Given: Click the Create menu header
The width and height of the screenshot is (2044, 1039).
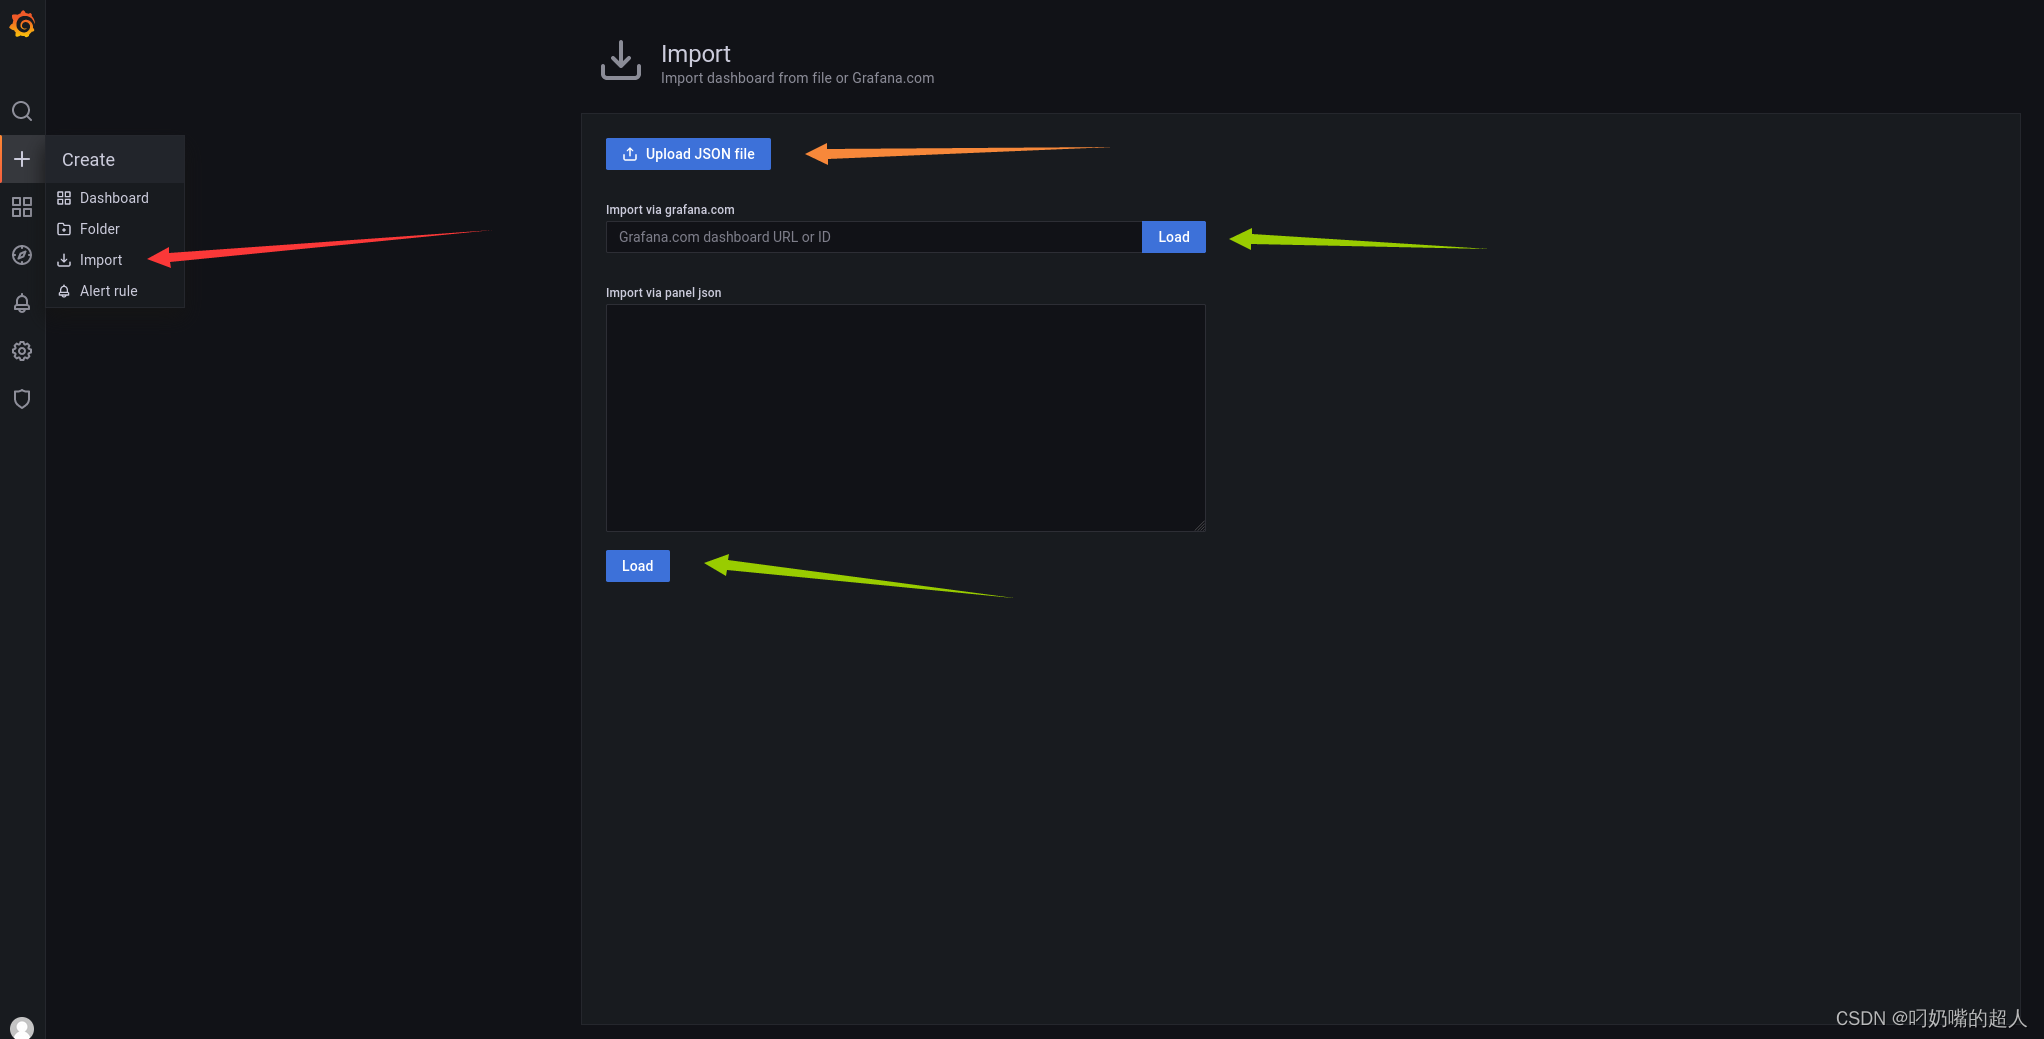Looking at the screenshot, I should pyautogui.click(x=115, y=160).
